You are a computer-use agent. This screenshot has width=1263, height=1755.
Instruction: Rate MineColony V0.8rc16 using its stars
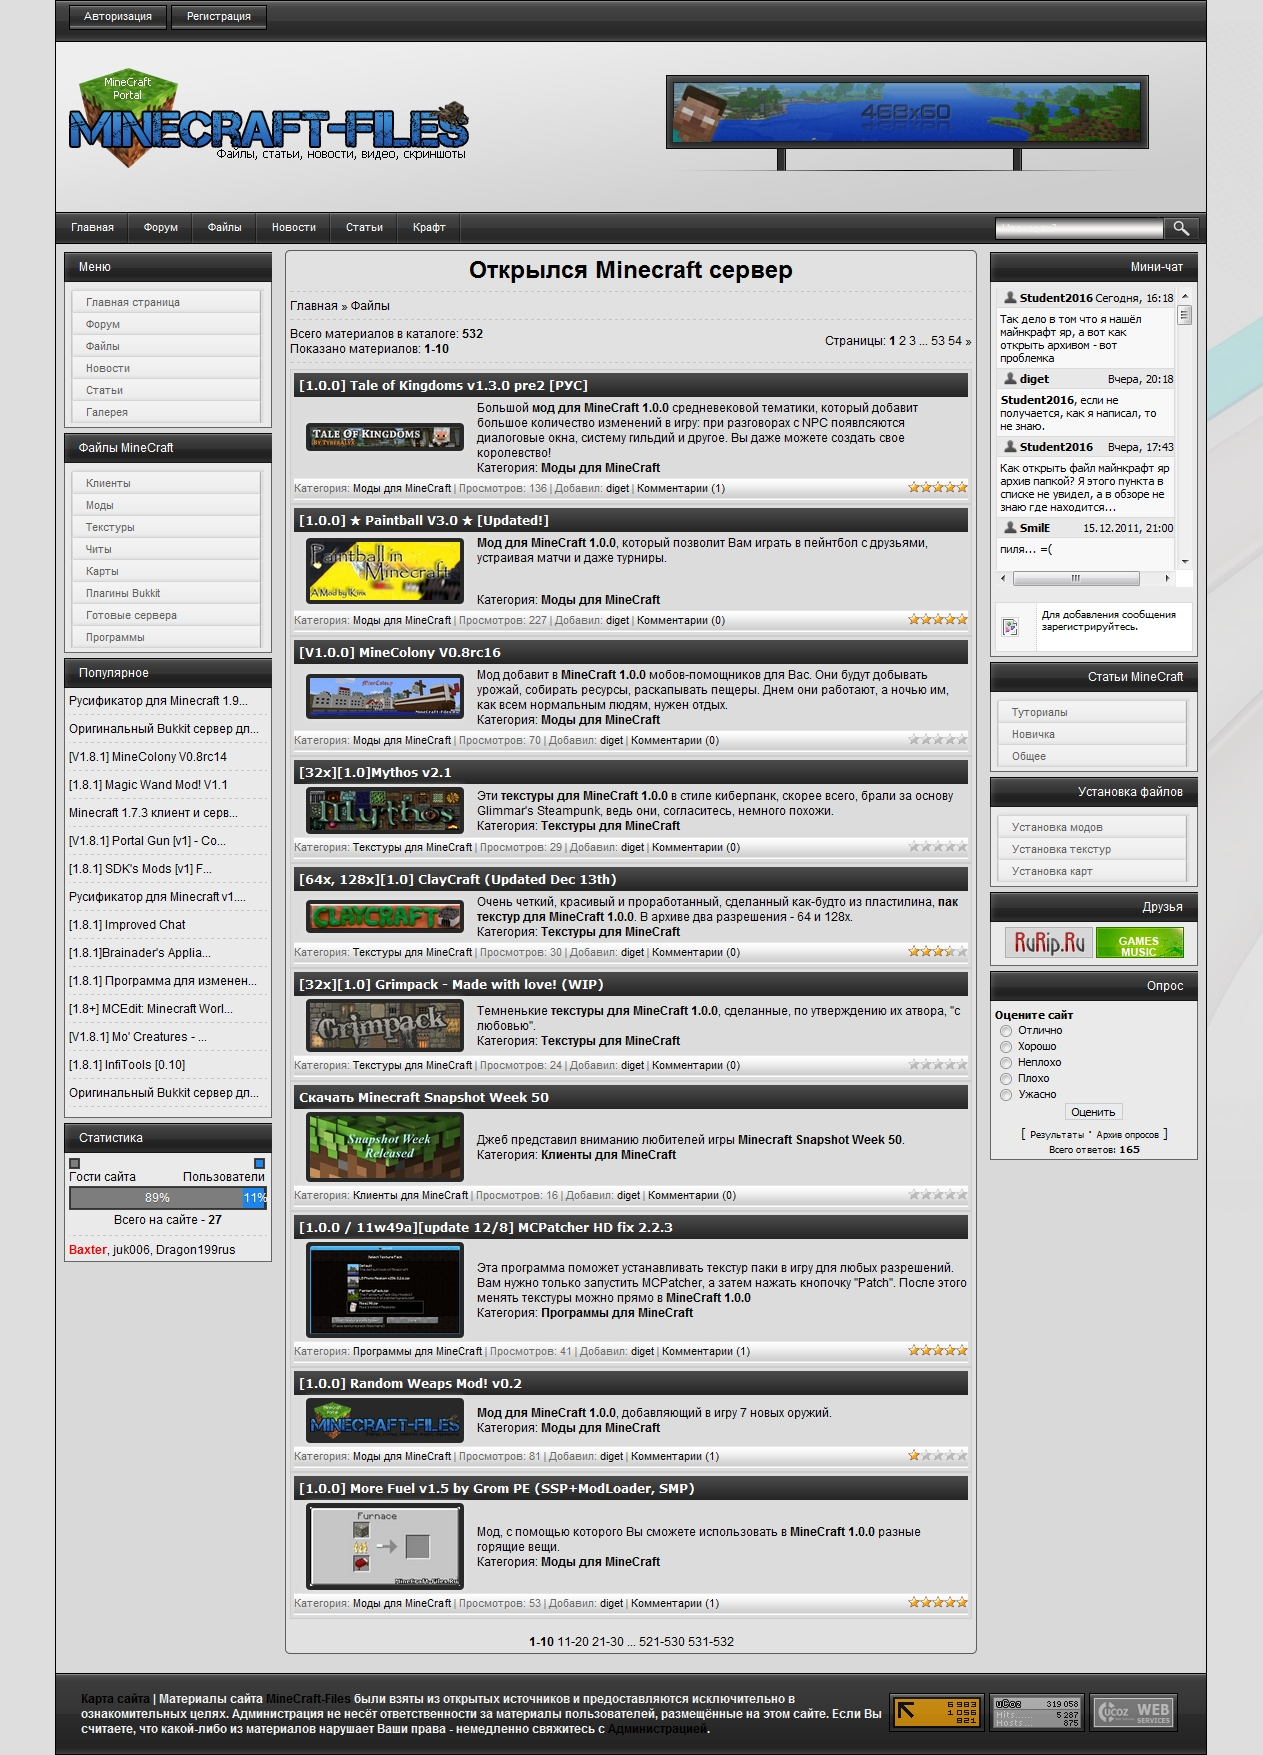click(938, 740)
